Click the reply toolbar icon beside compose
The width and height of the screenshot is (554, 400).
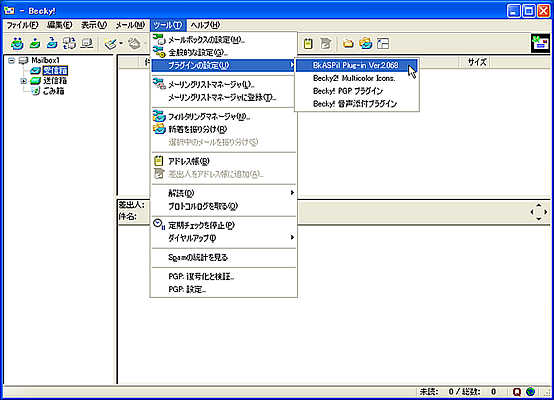(x=134, y=44)
